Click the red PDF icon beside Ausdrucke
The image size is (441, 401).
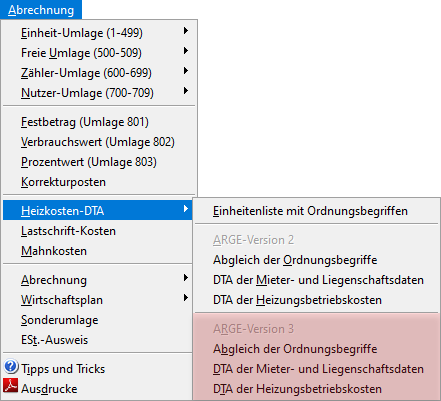(11, 386)
